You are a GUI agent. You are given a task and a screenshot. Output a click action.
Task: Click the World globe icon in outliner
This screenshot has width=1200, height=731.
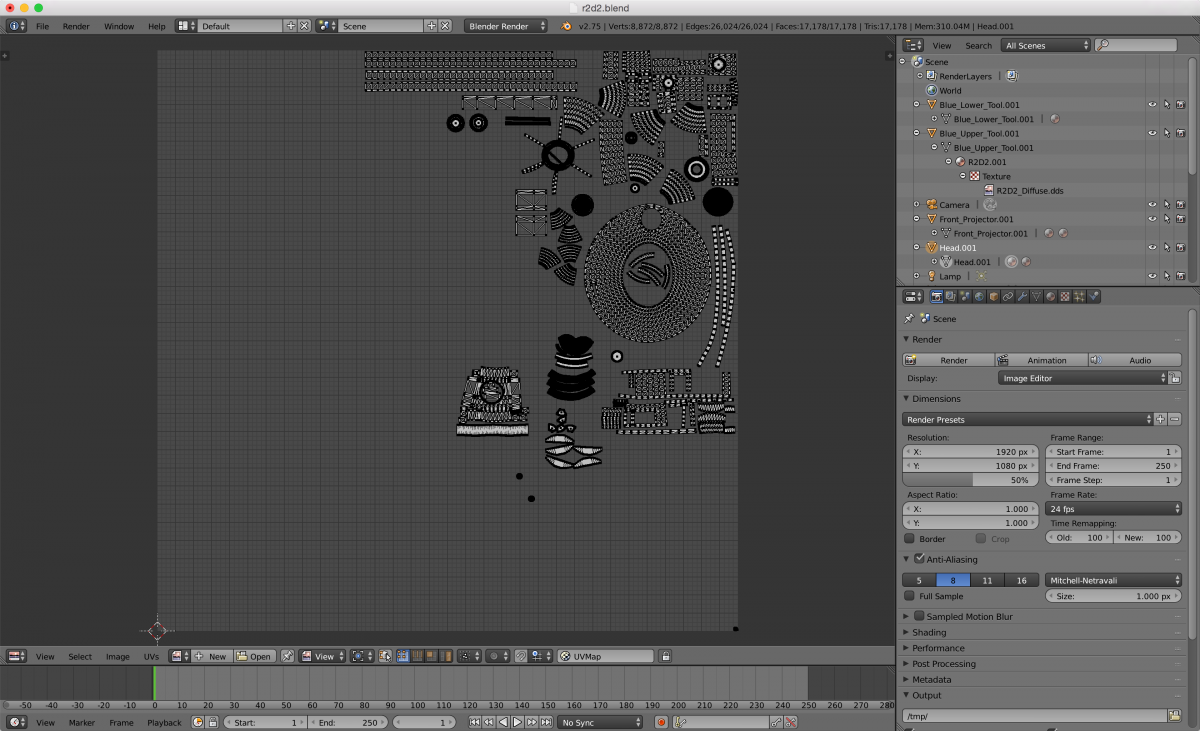[x=932, y=91]
